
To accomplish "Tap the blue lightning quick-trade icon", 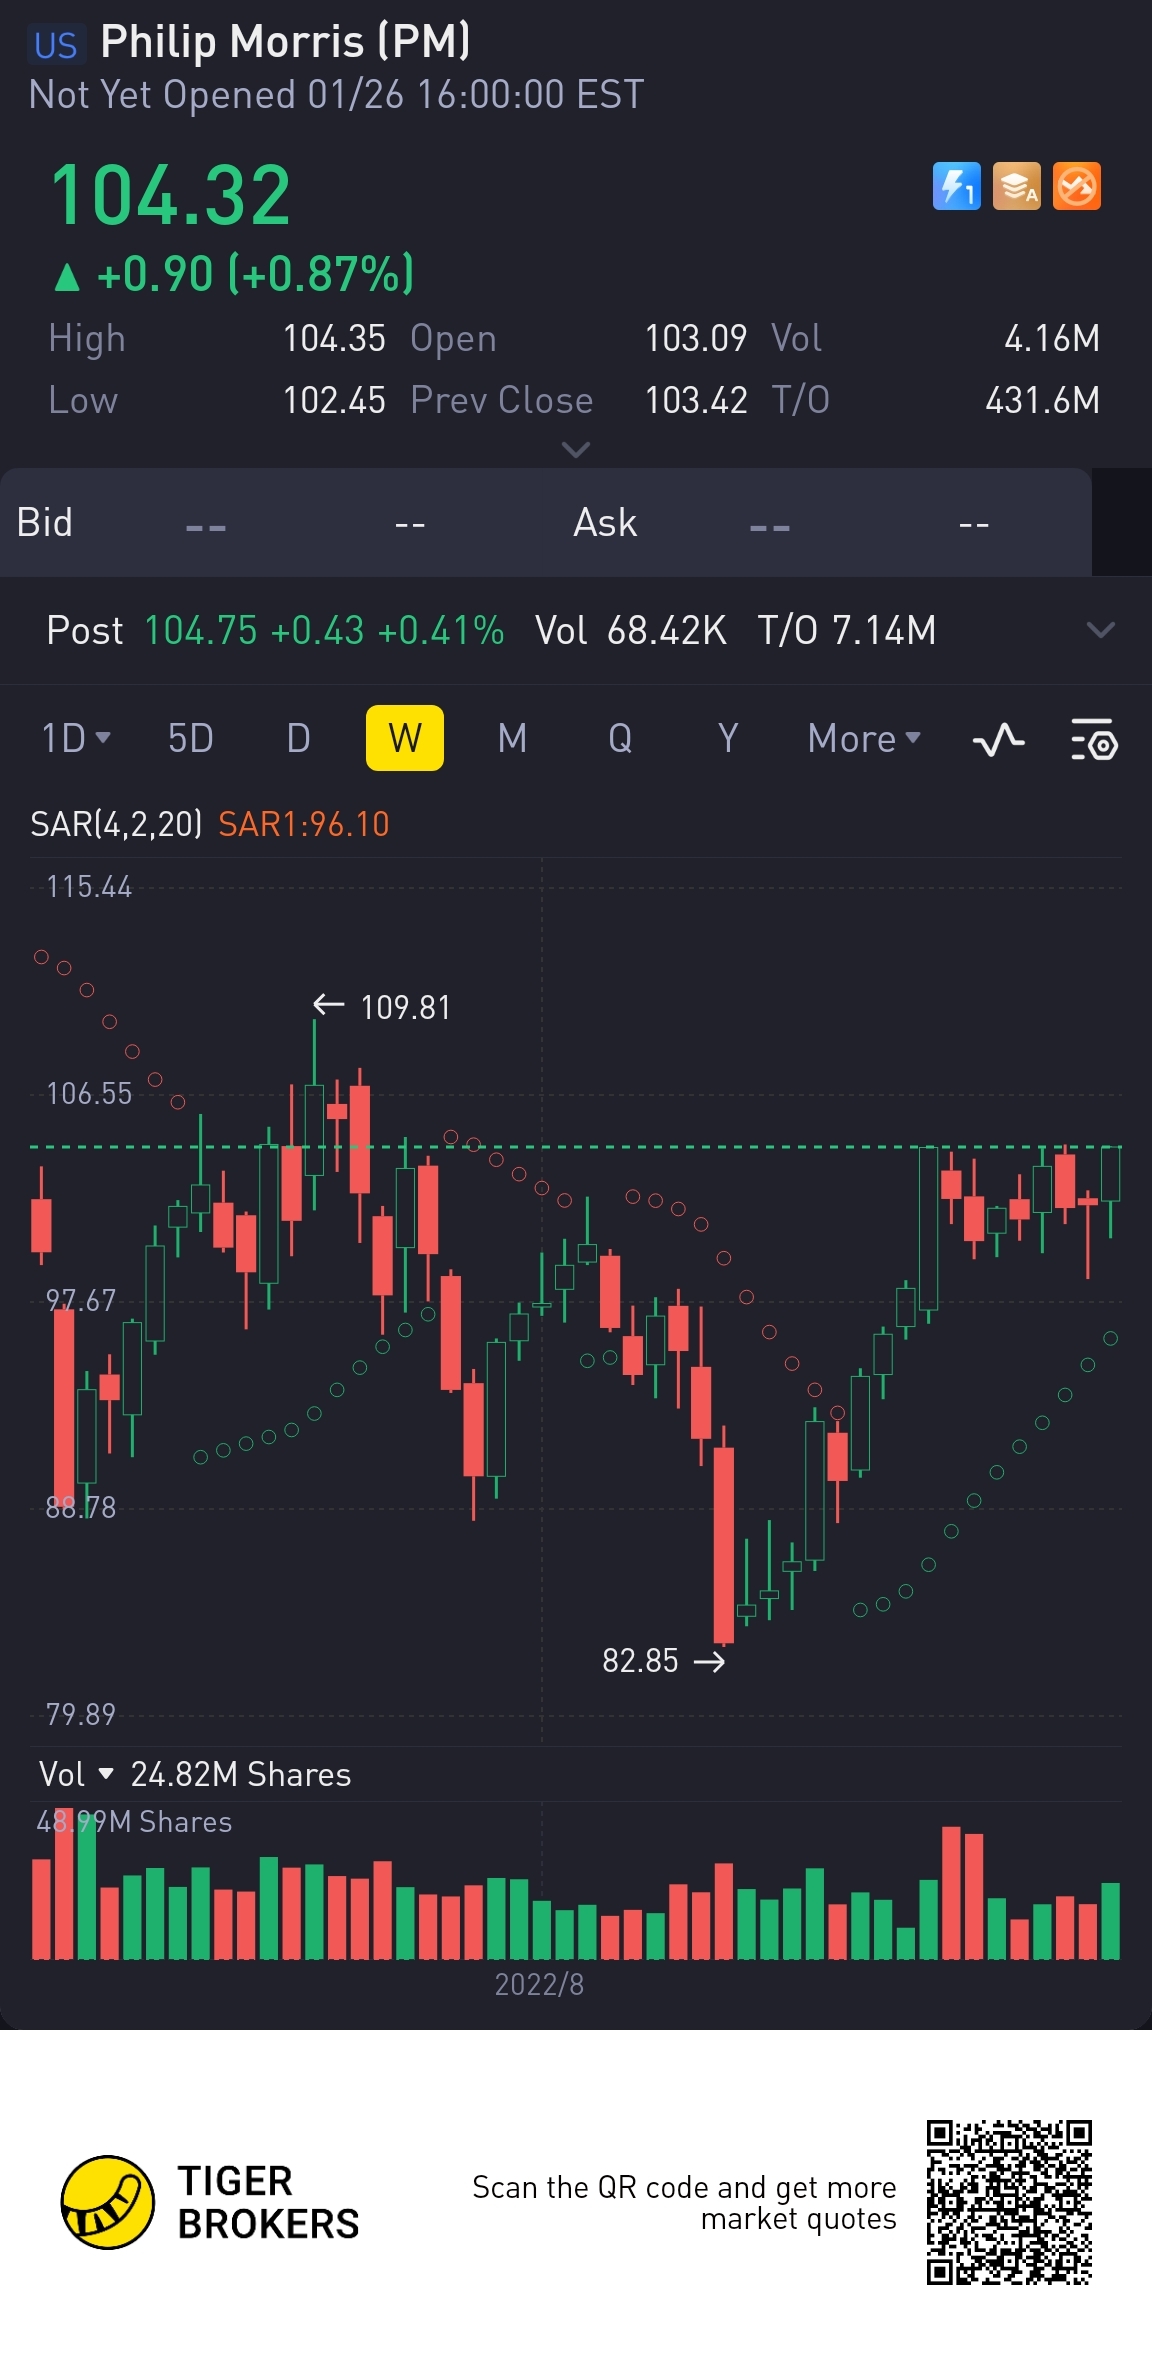I will click(956, 186).
